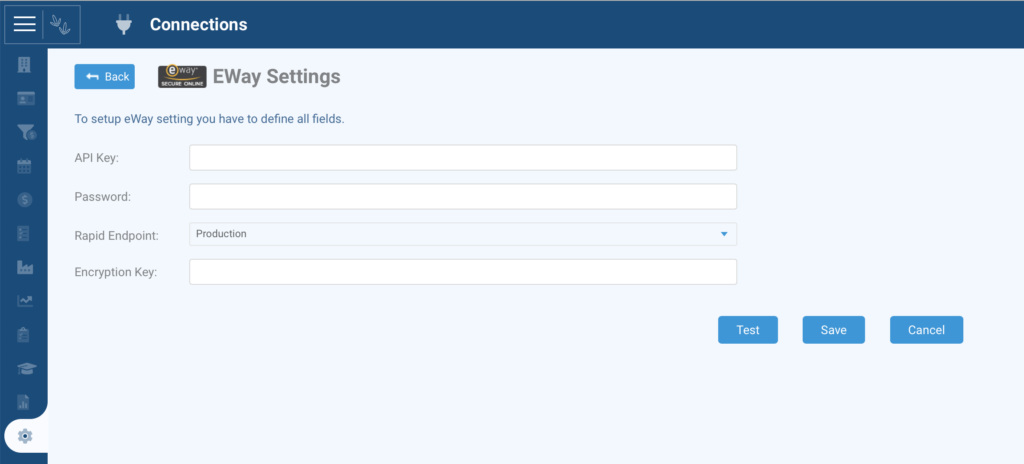Select the checklist icon in sidebar

(24, 233)
